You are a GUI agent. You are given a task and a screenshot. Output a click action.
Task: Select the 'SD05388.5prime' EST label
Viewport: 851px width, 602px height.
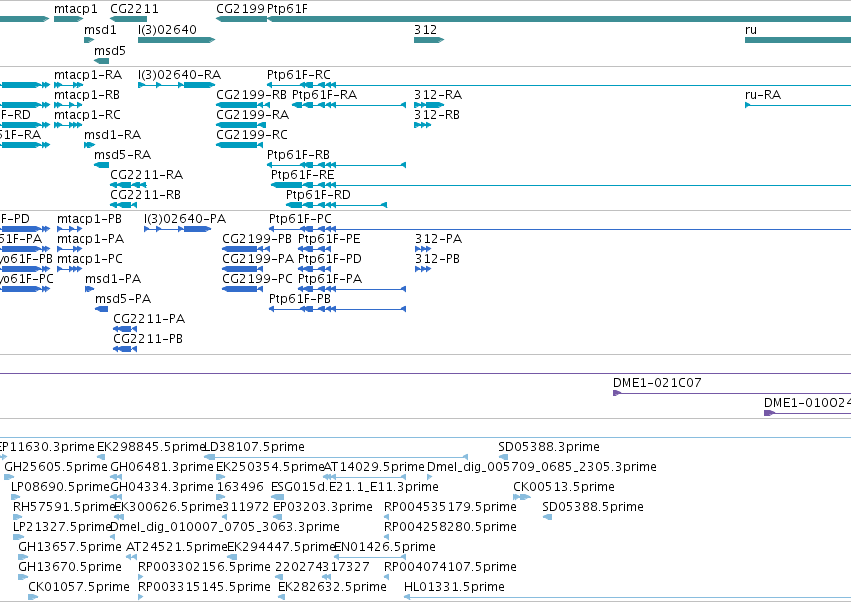[x=593, y=506]
